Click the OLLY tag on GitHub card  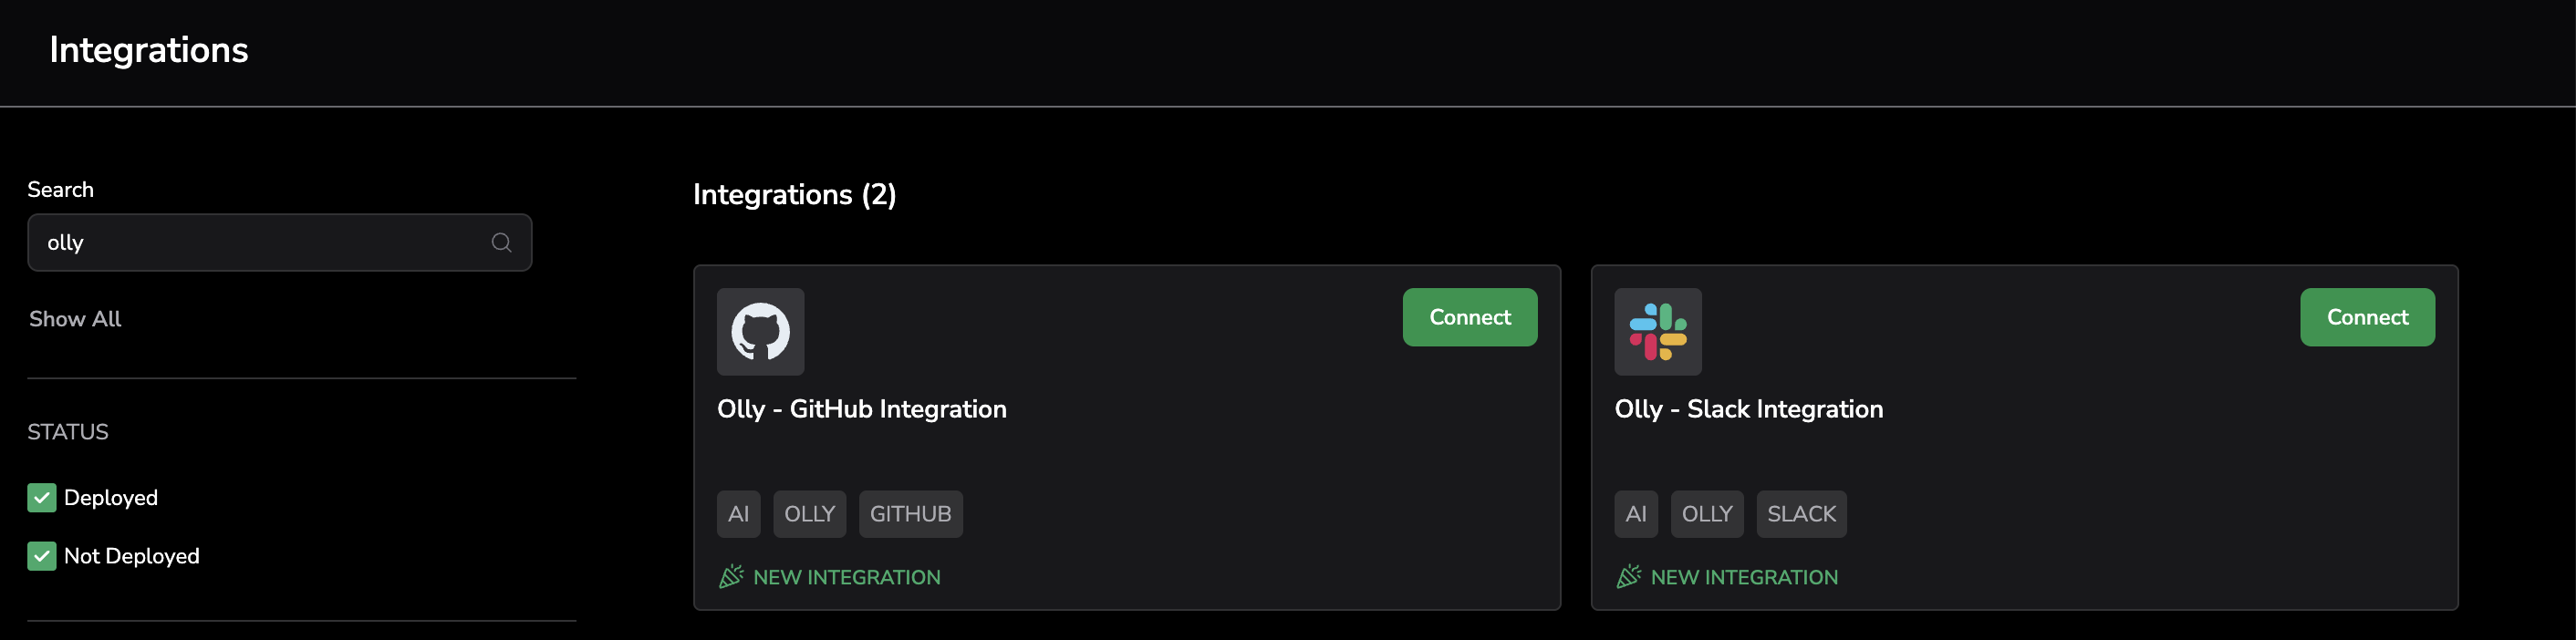tap(809, 514)
